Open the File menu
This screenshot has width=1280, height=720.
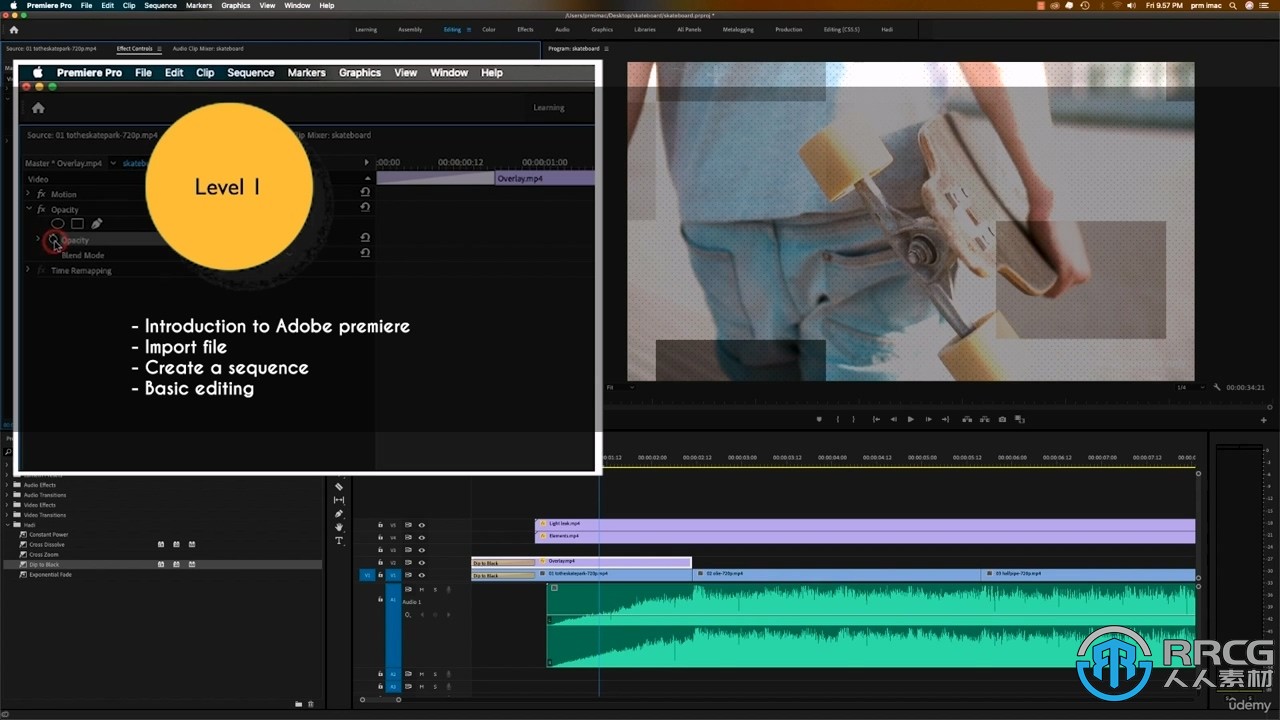[87, 5]
